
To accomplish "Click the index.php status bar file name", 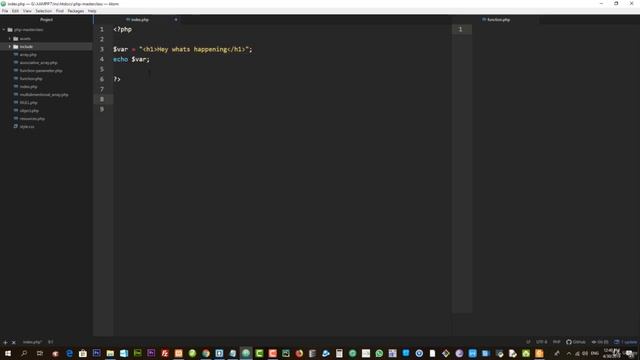I will [x=32, y=342].
